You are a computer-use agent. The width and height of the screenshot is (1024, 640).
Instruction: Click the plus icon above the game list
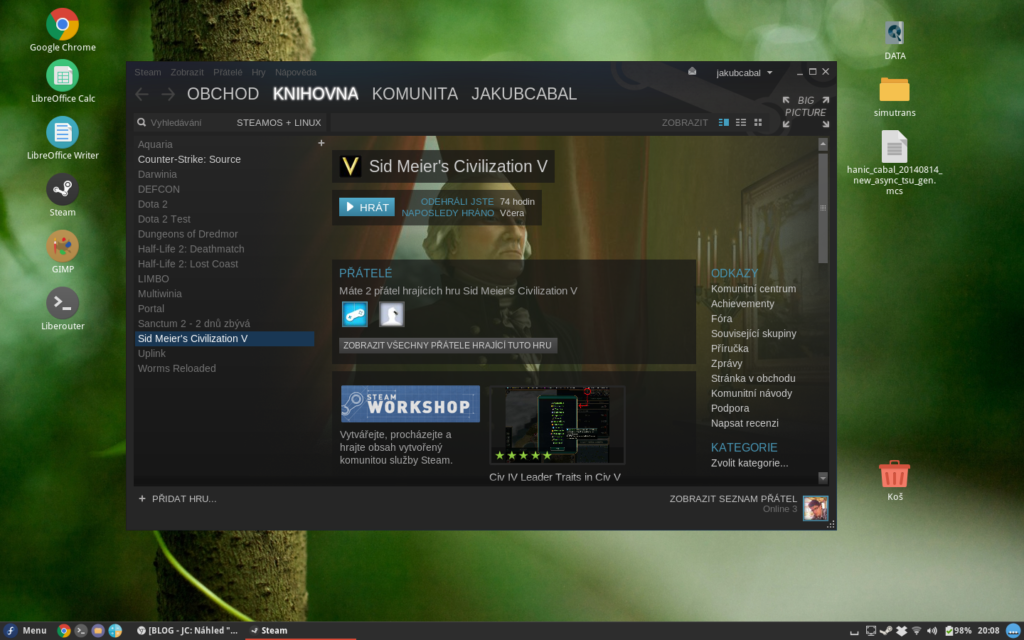[x=321, y=143]
